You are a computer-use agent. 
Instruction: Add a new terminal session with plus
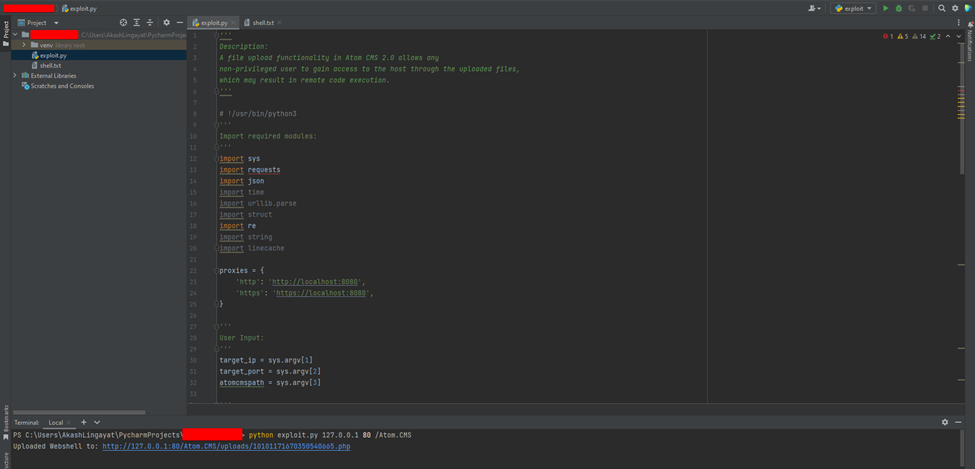tap(84, 422)
